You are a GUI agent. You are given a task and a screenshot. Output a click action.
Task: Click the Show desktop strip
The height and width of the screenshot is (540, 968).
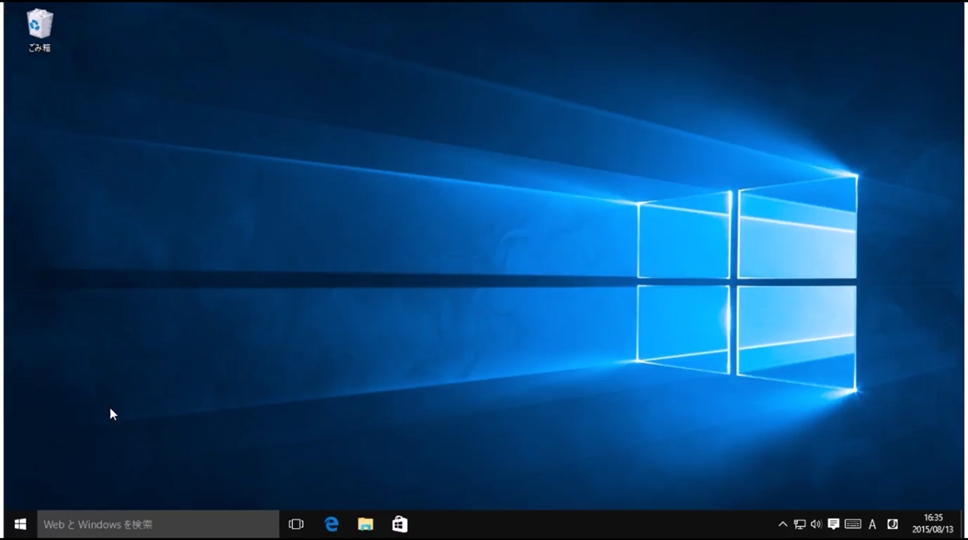tap(961, 524)
